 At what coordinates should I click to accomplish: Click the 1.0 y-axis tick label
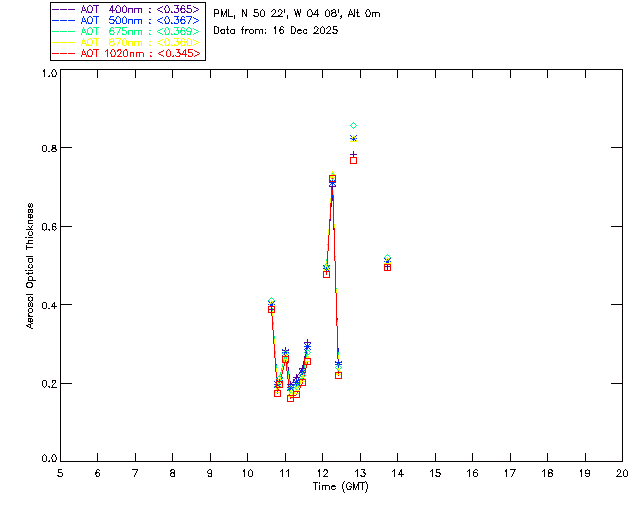coord(49,73)
